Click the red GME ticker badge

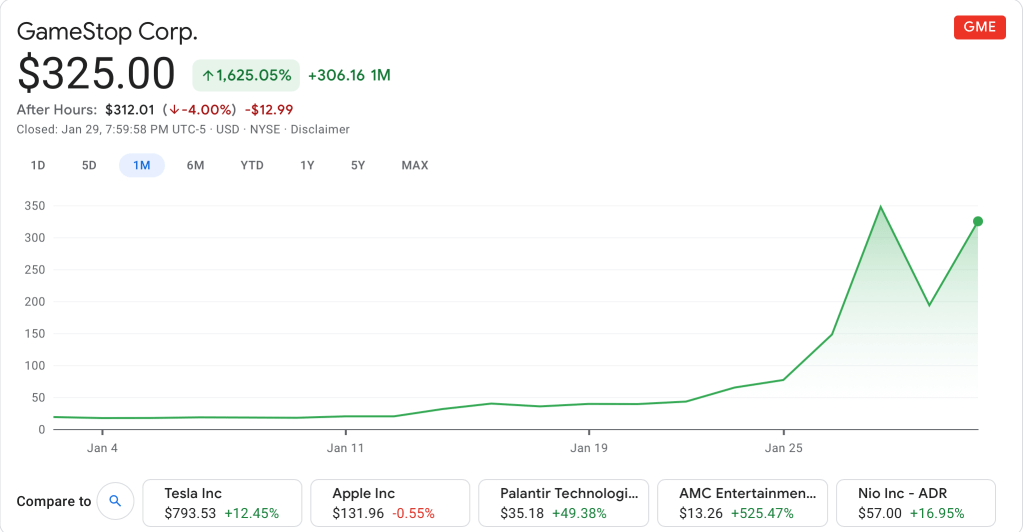tap(979, 27)
